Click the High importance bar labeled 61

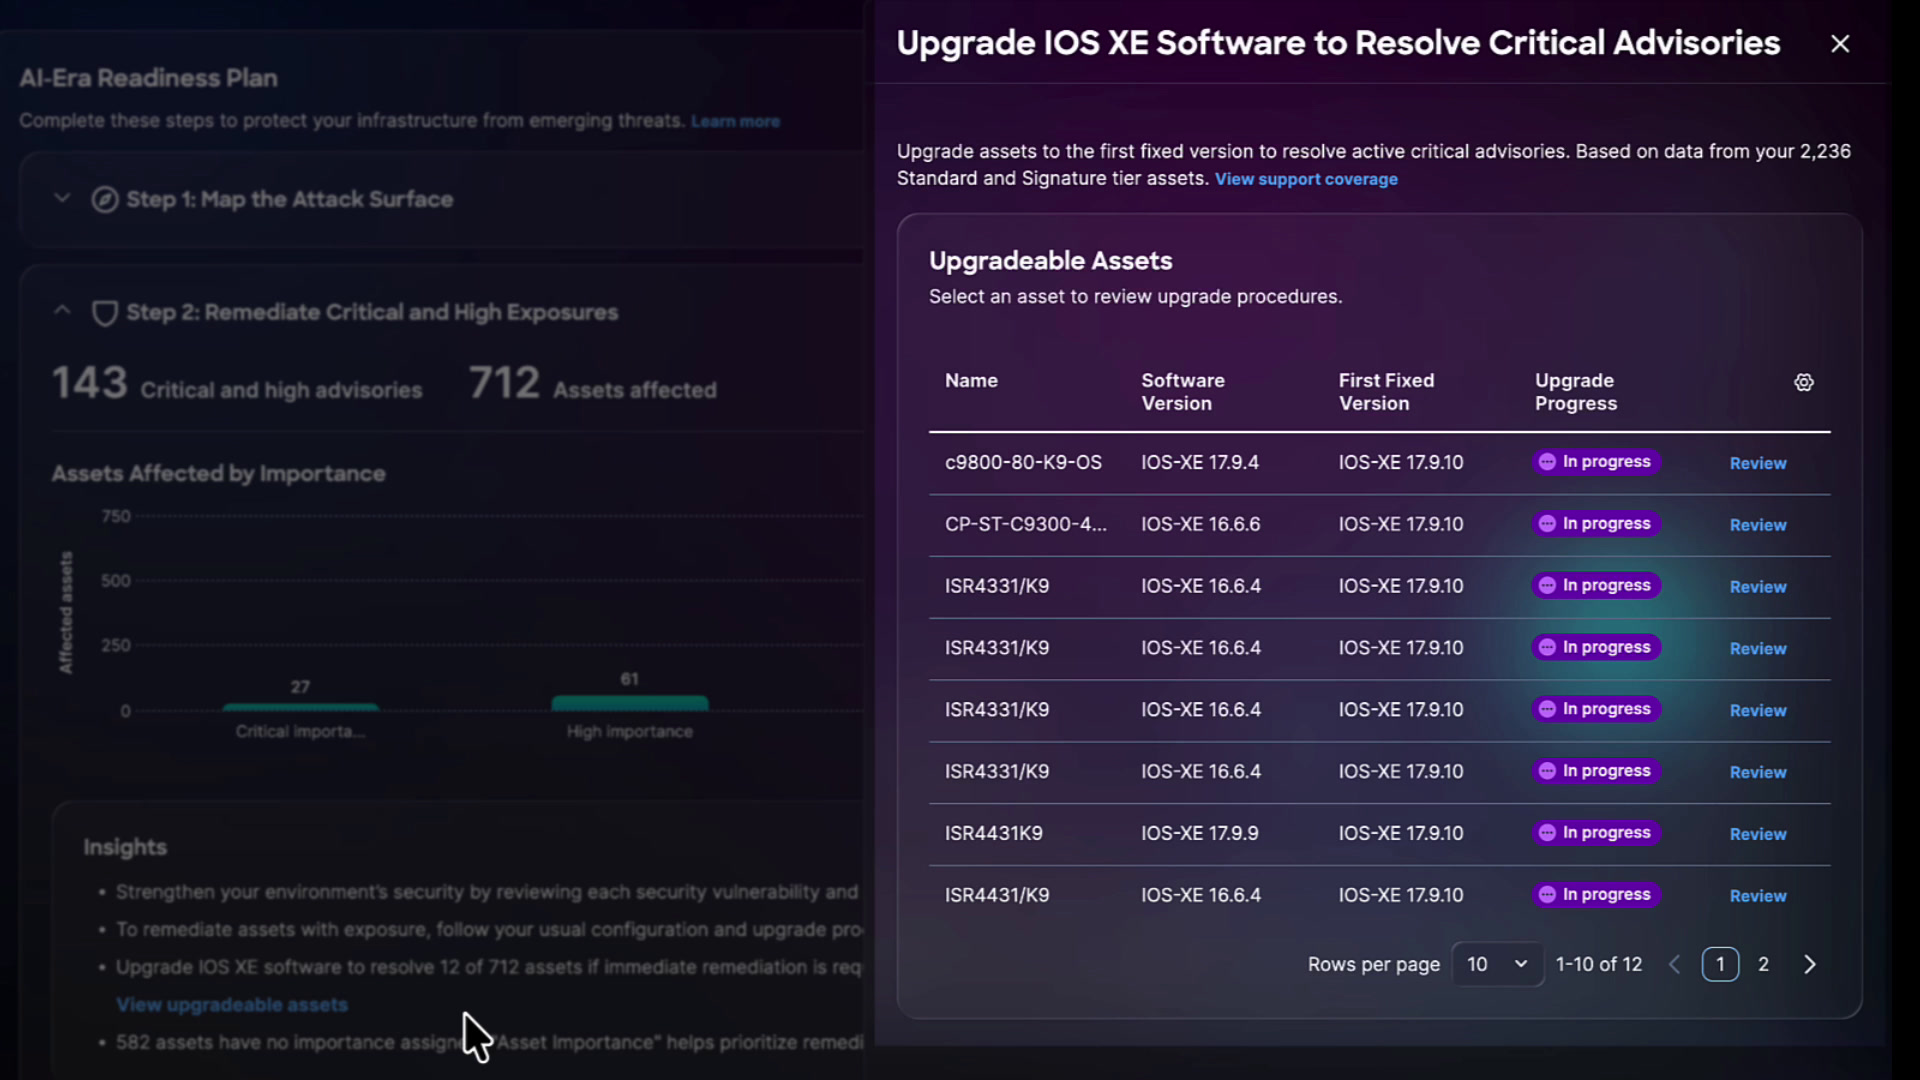click(x=630, y=703)
